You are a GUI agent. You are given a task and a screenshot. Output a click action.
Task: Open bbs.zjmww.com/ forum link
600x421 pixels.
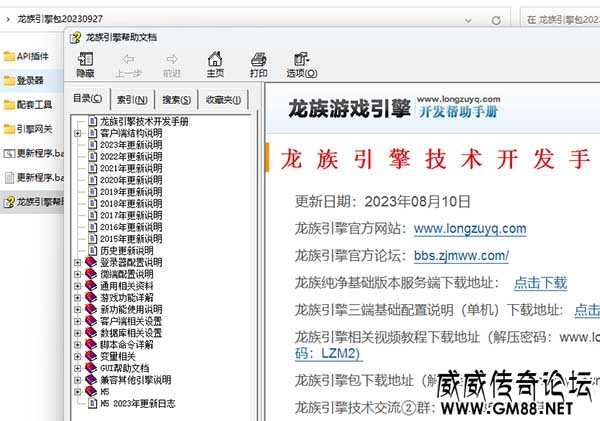[461, 256]
